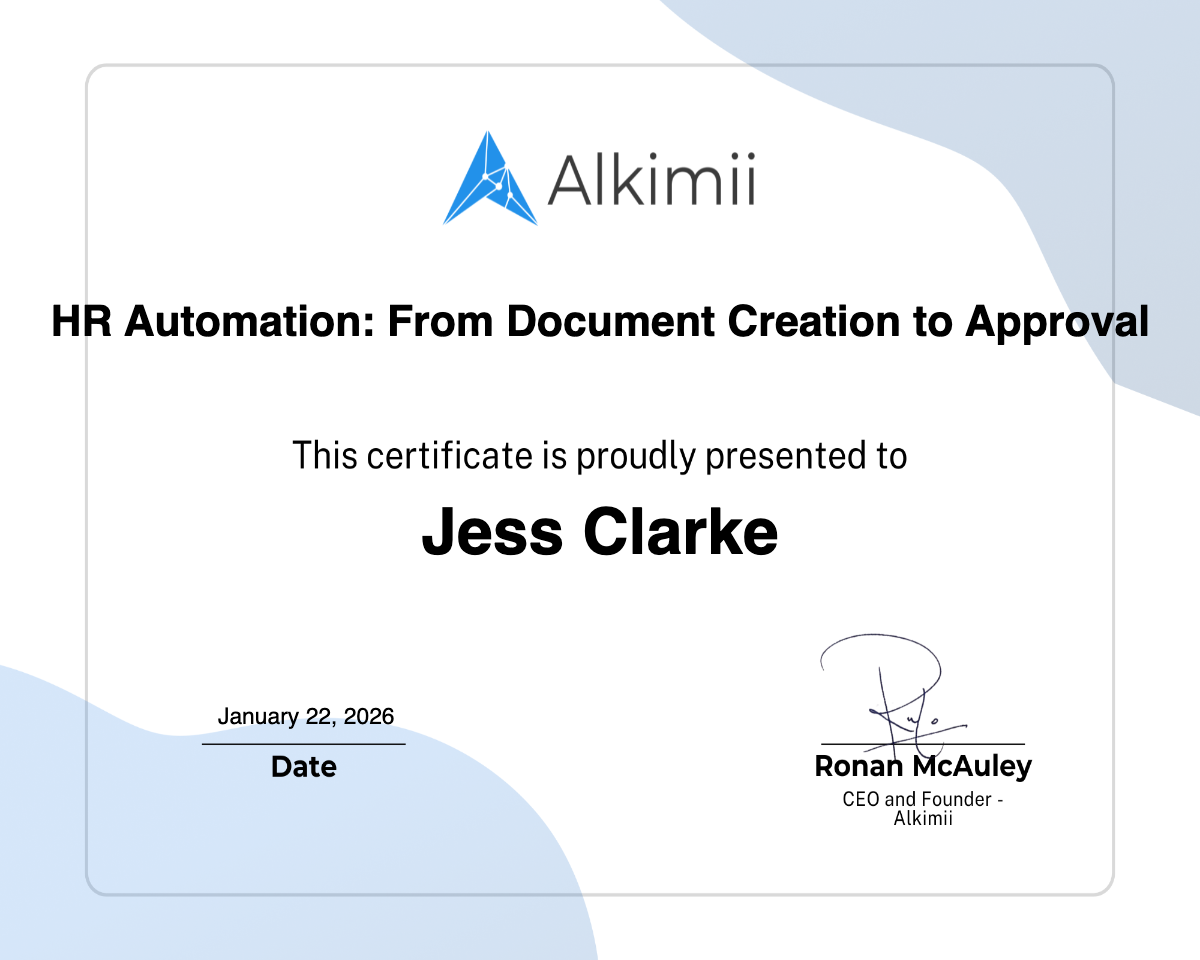Select the CEO and Founder - Alkimii subtitle
This screenshot has height=960, width=1200.
click(x=925, y=808)
